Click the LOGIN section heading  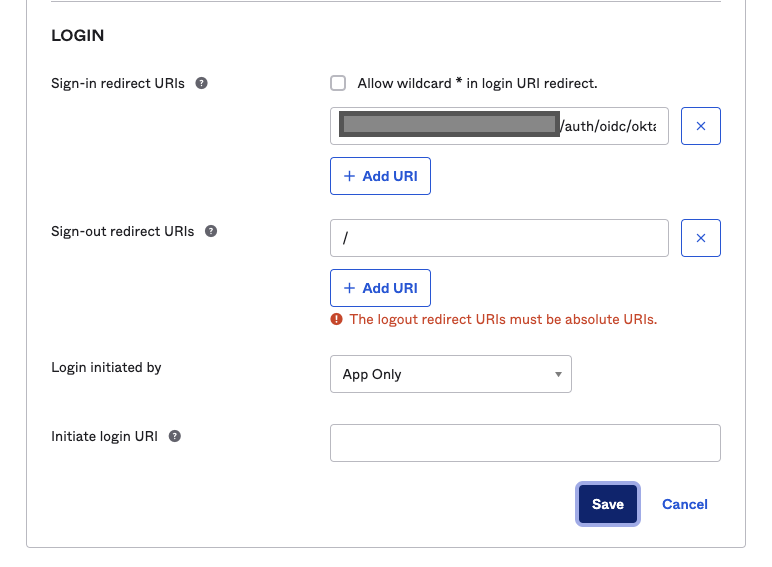click(77, 35)
